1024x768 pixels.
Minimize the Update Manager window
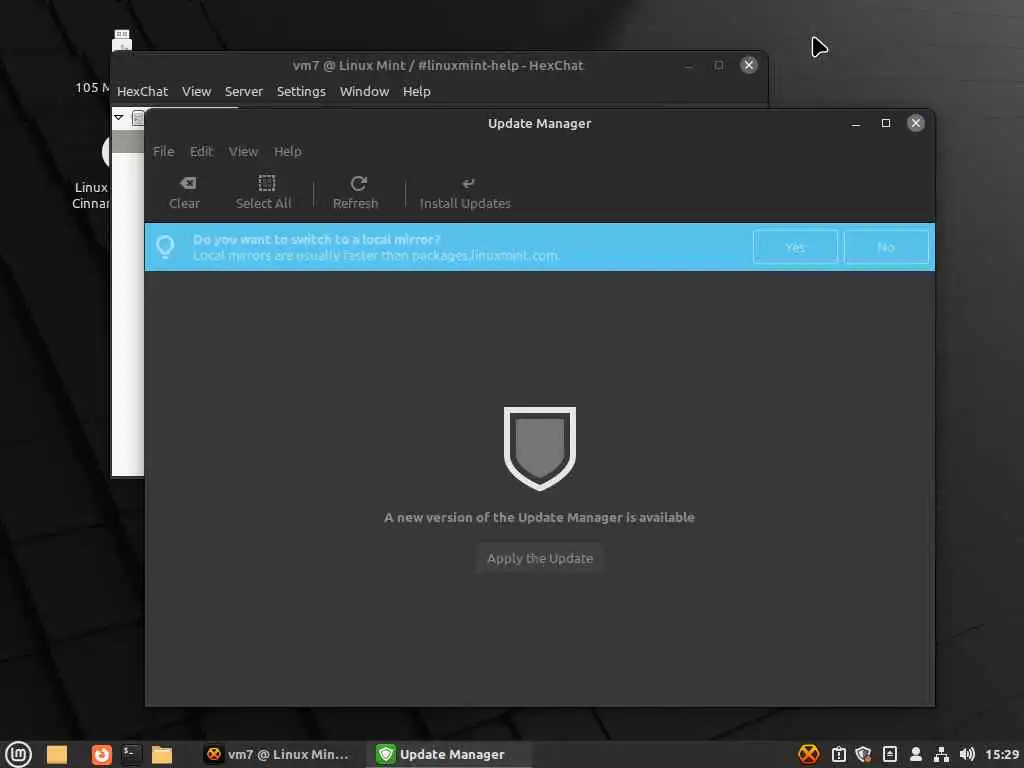tap(856, 123)
